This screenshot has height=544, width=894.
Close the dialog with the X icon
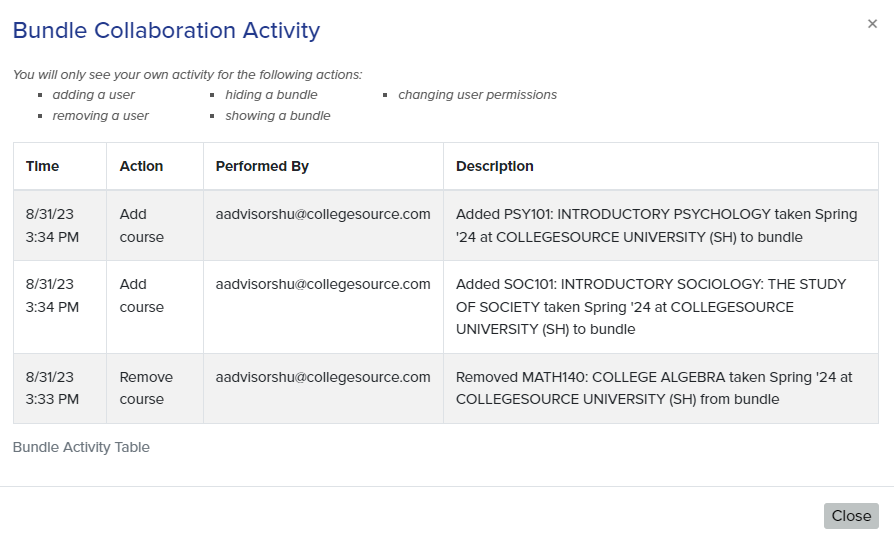(x=872, y=24)
